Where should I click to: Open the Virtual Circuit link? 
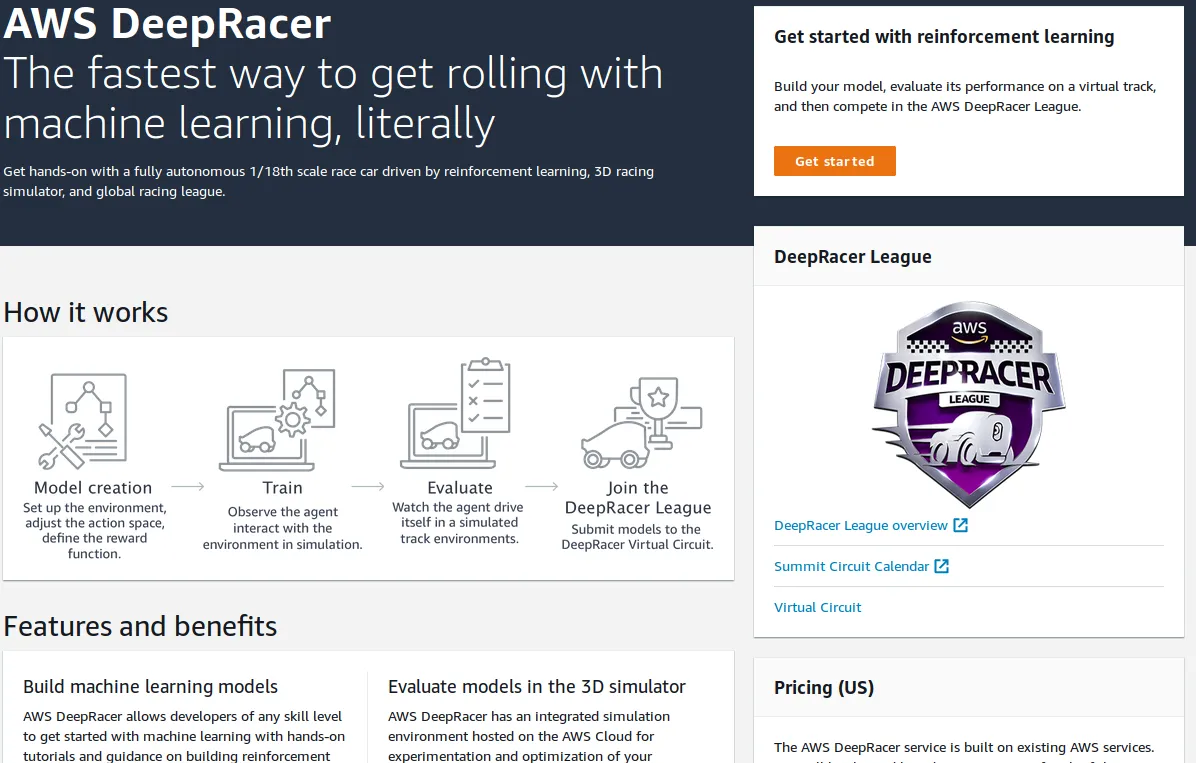click(818, 607)
